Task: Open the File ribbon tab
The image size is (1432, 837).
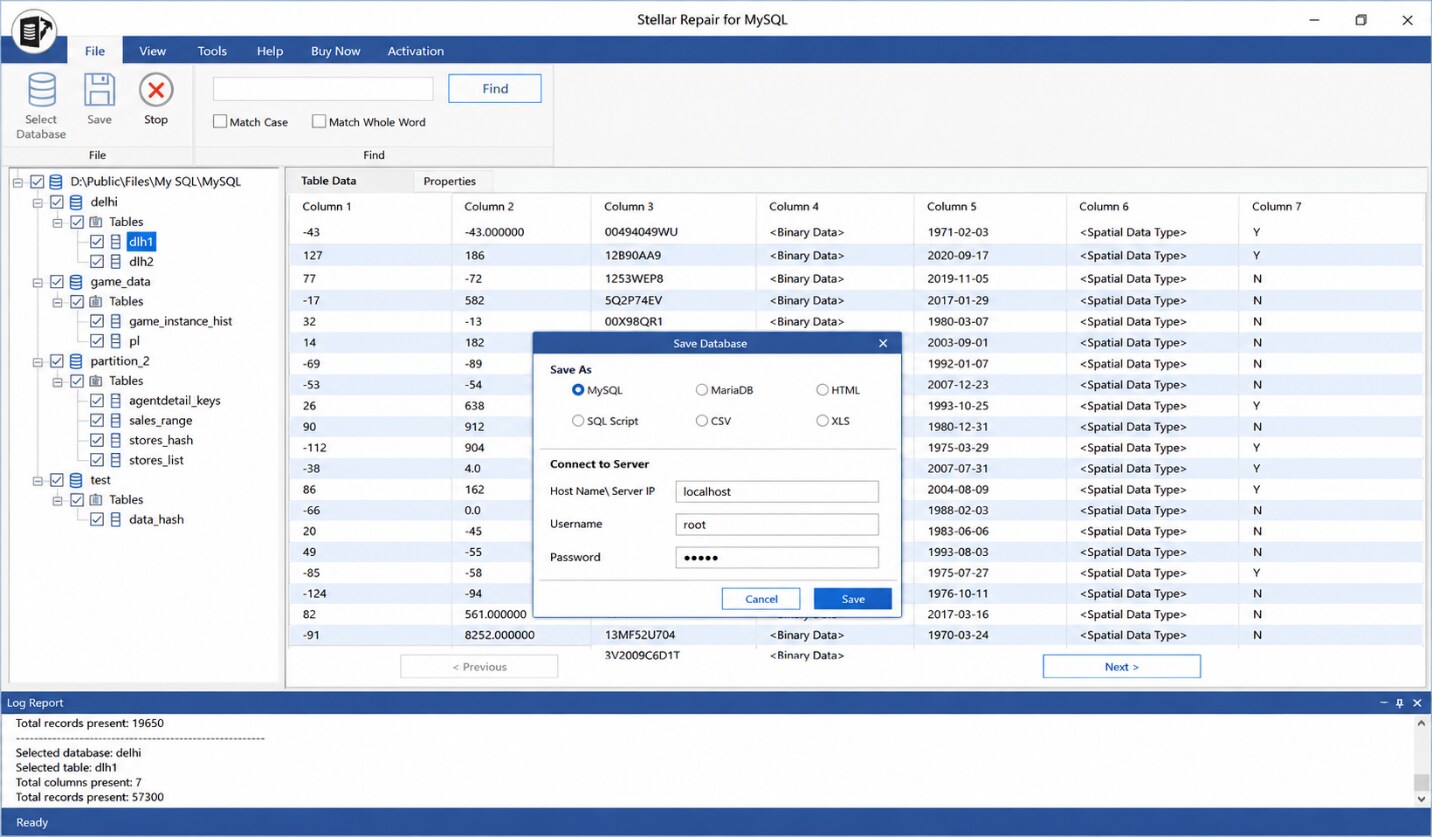Action: tap(95, 51)
